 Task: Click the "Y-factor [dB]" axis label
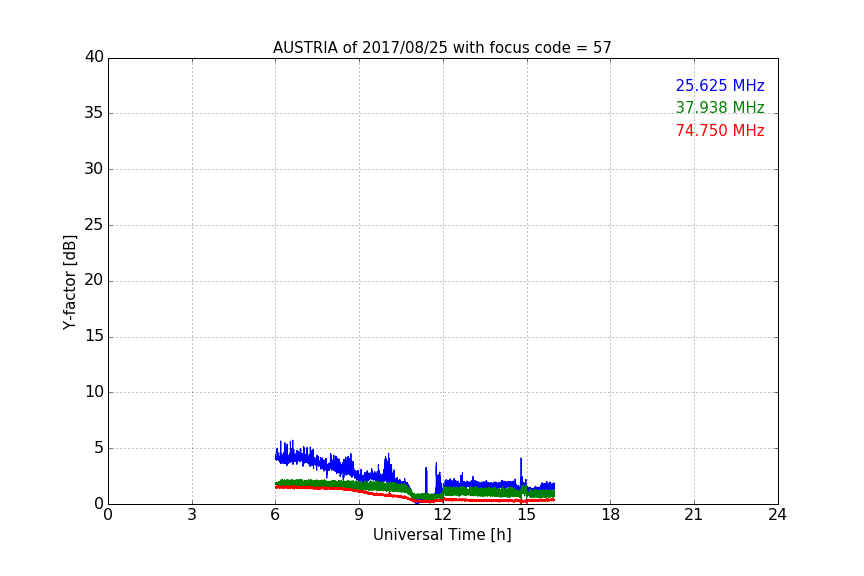click(69, 282)
